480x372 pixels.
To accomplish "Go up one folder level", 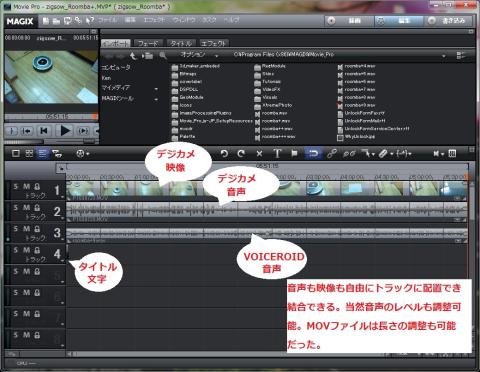I will pos(133,56).
